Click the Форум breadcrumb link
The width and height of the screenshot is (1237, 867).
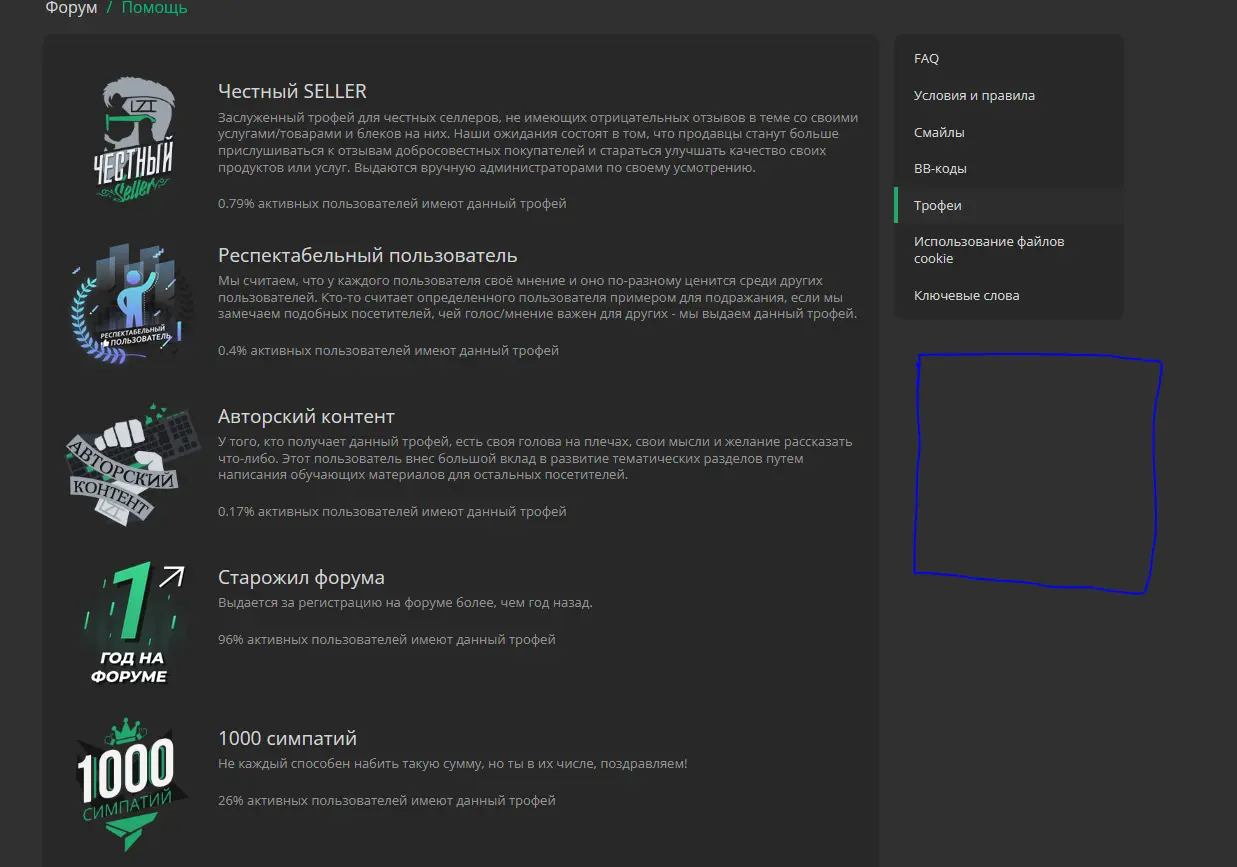click(x=71, y=8)
